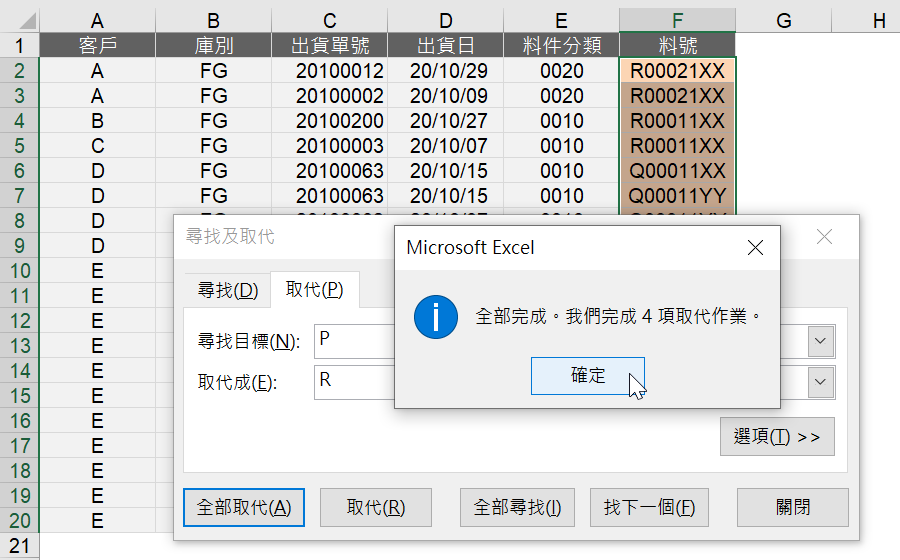Image resolution: width=900 pixels, height=560 pixels.
Task: Click cell A4 containing B
Action: [97, 120]
